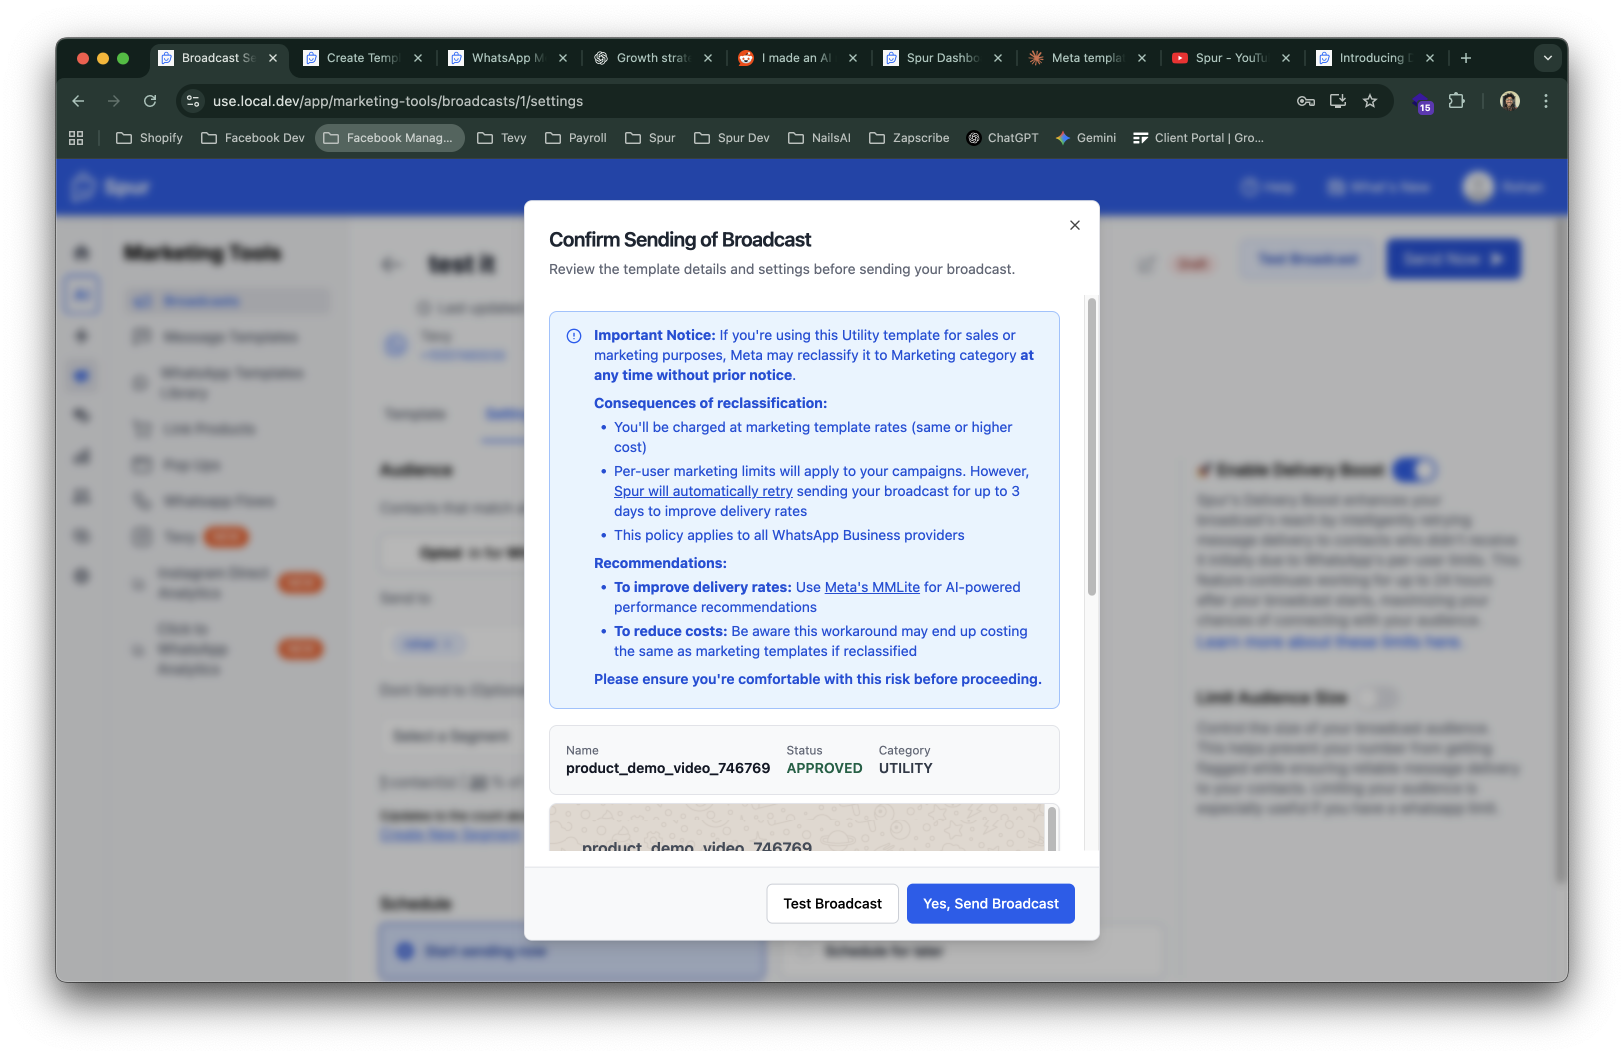
Task: Click the Test Broadcast button in dialog
Action: pyautogui.click(x=833, y=904)
